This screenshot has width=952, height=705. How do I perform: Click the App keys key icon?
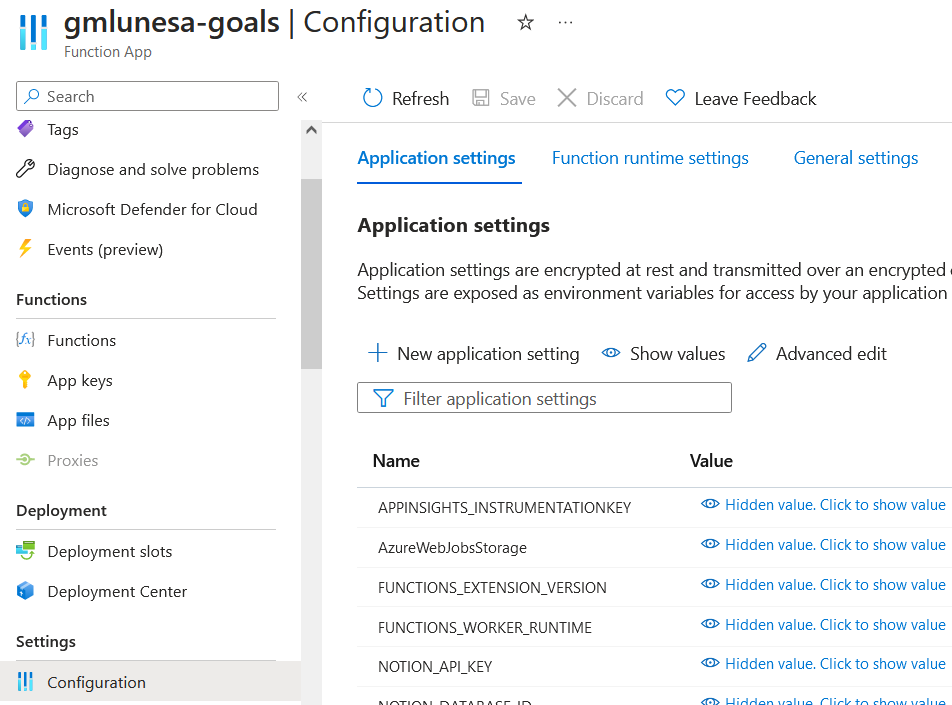tap(26, 380)
